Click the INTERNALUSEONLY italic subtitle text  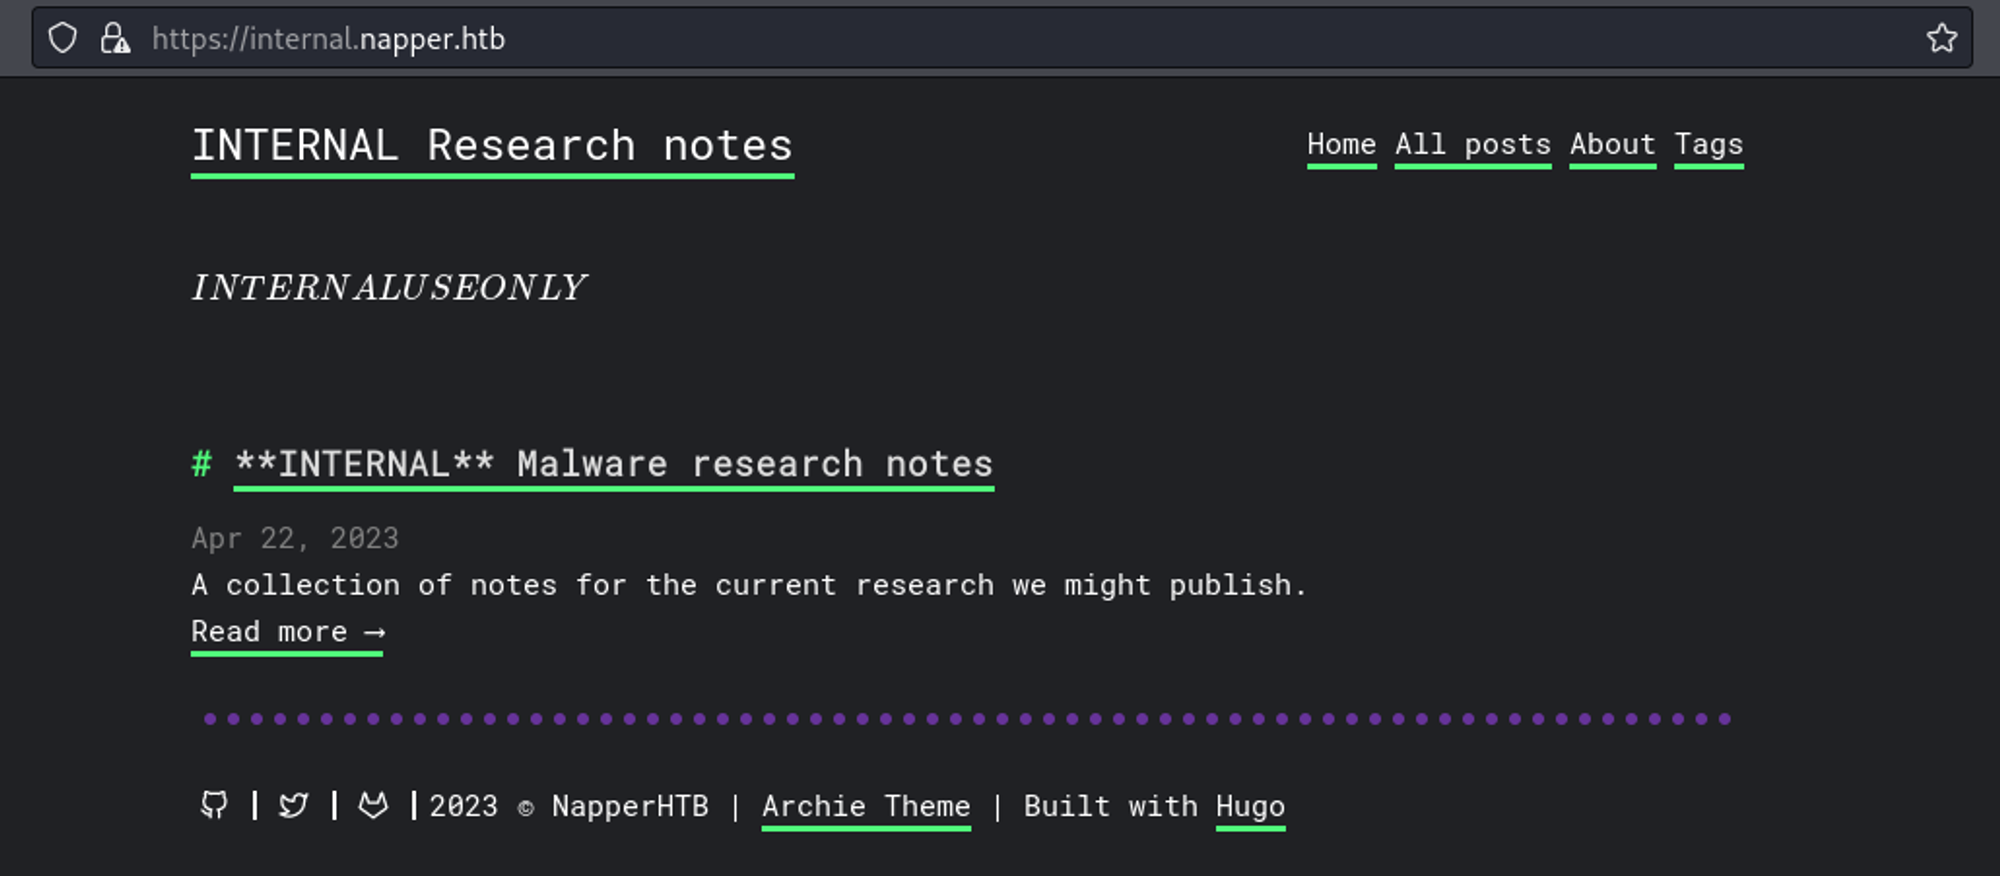click(x=388, y=288)
